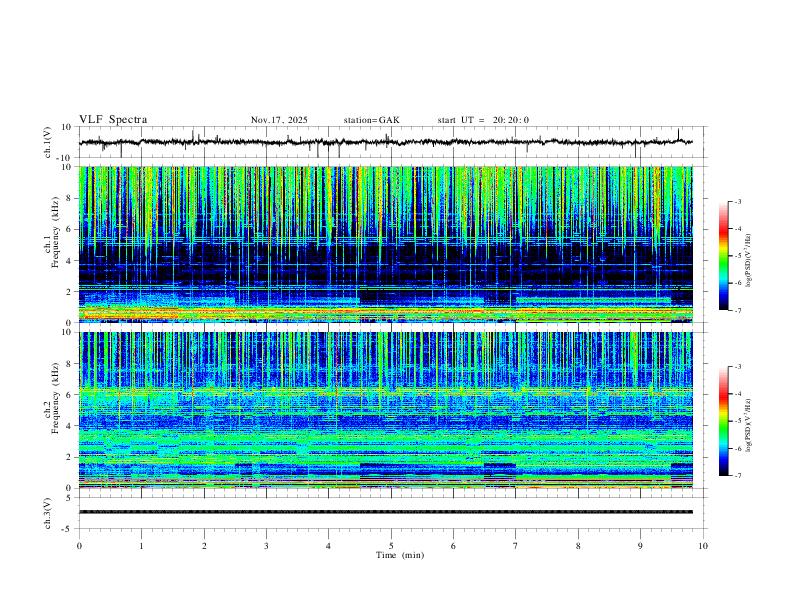Screen dimensions: 792x612
Task: Click the ch.3 black voltage trace
Action: pos(386,512)
